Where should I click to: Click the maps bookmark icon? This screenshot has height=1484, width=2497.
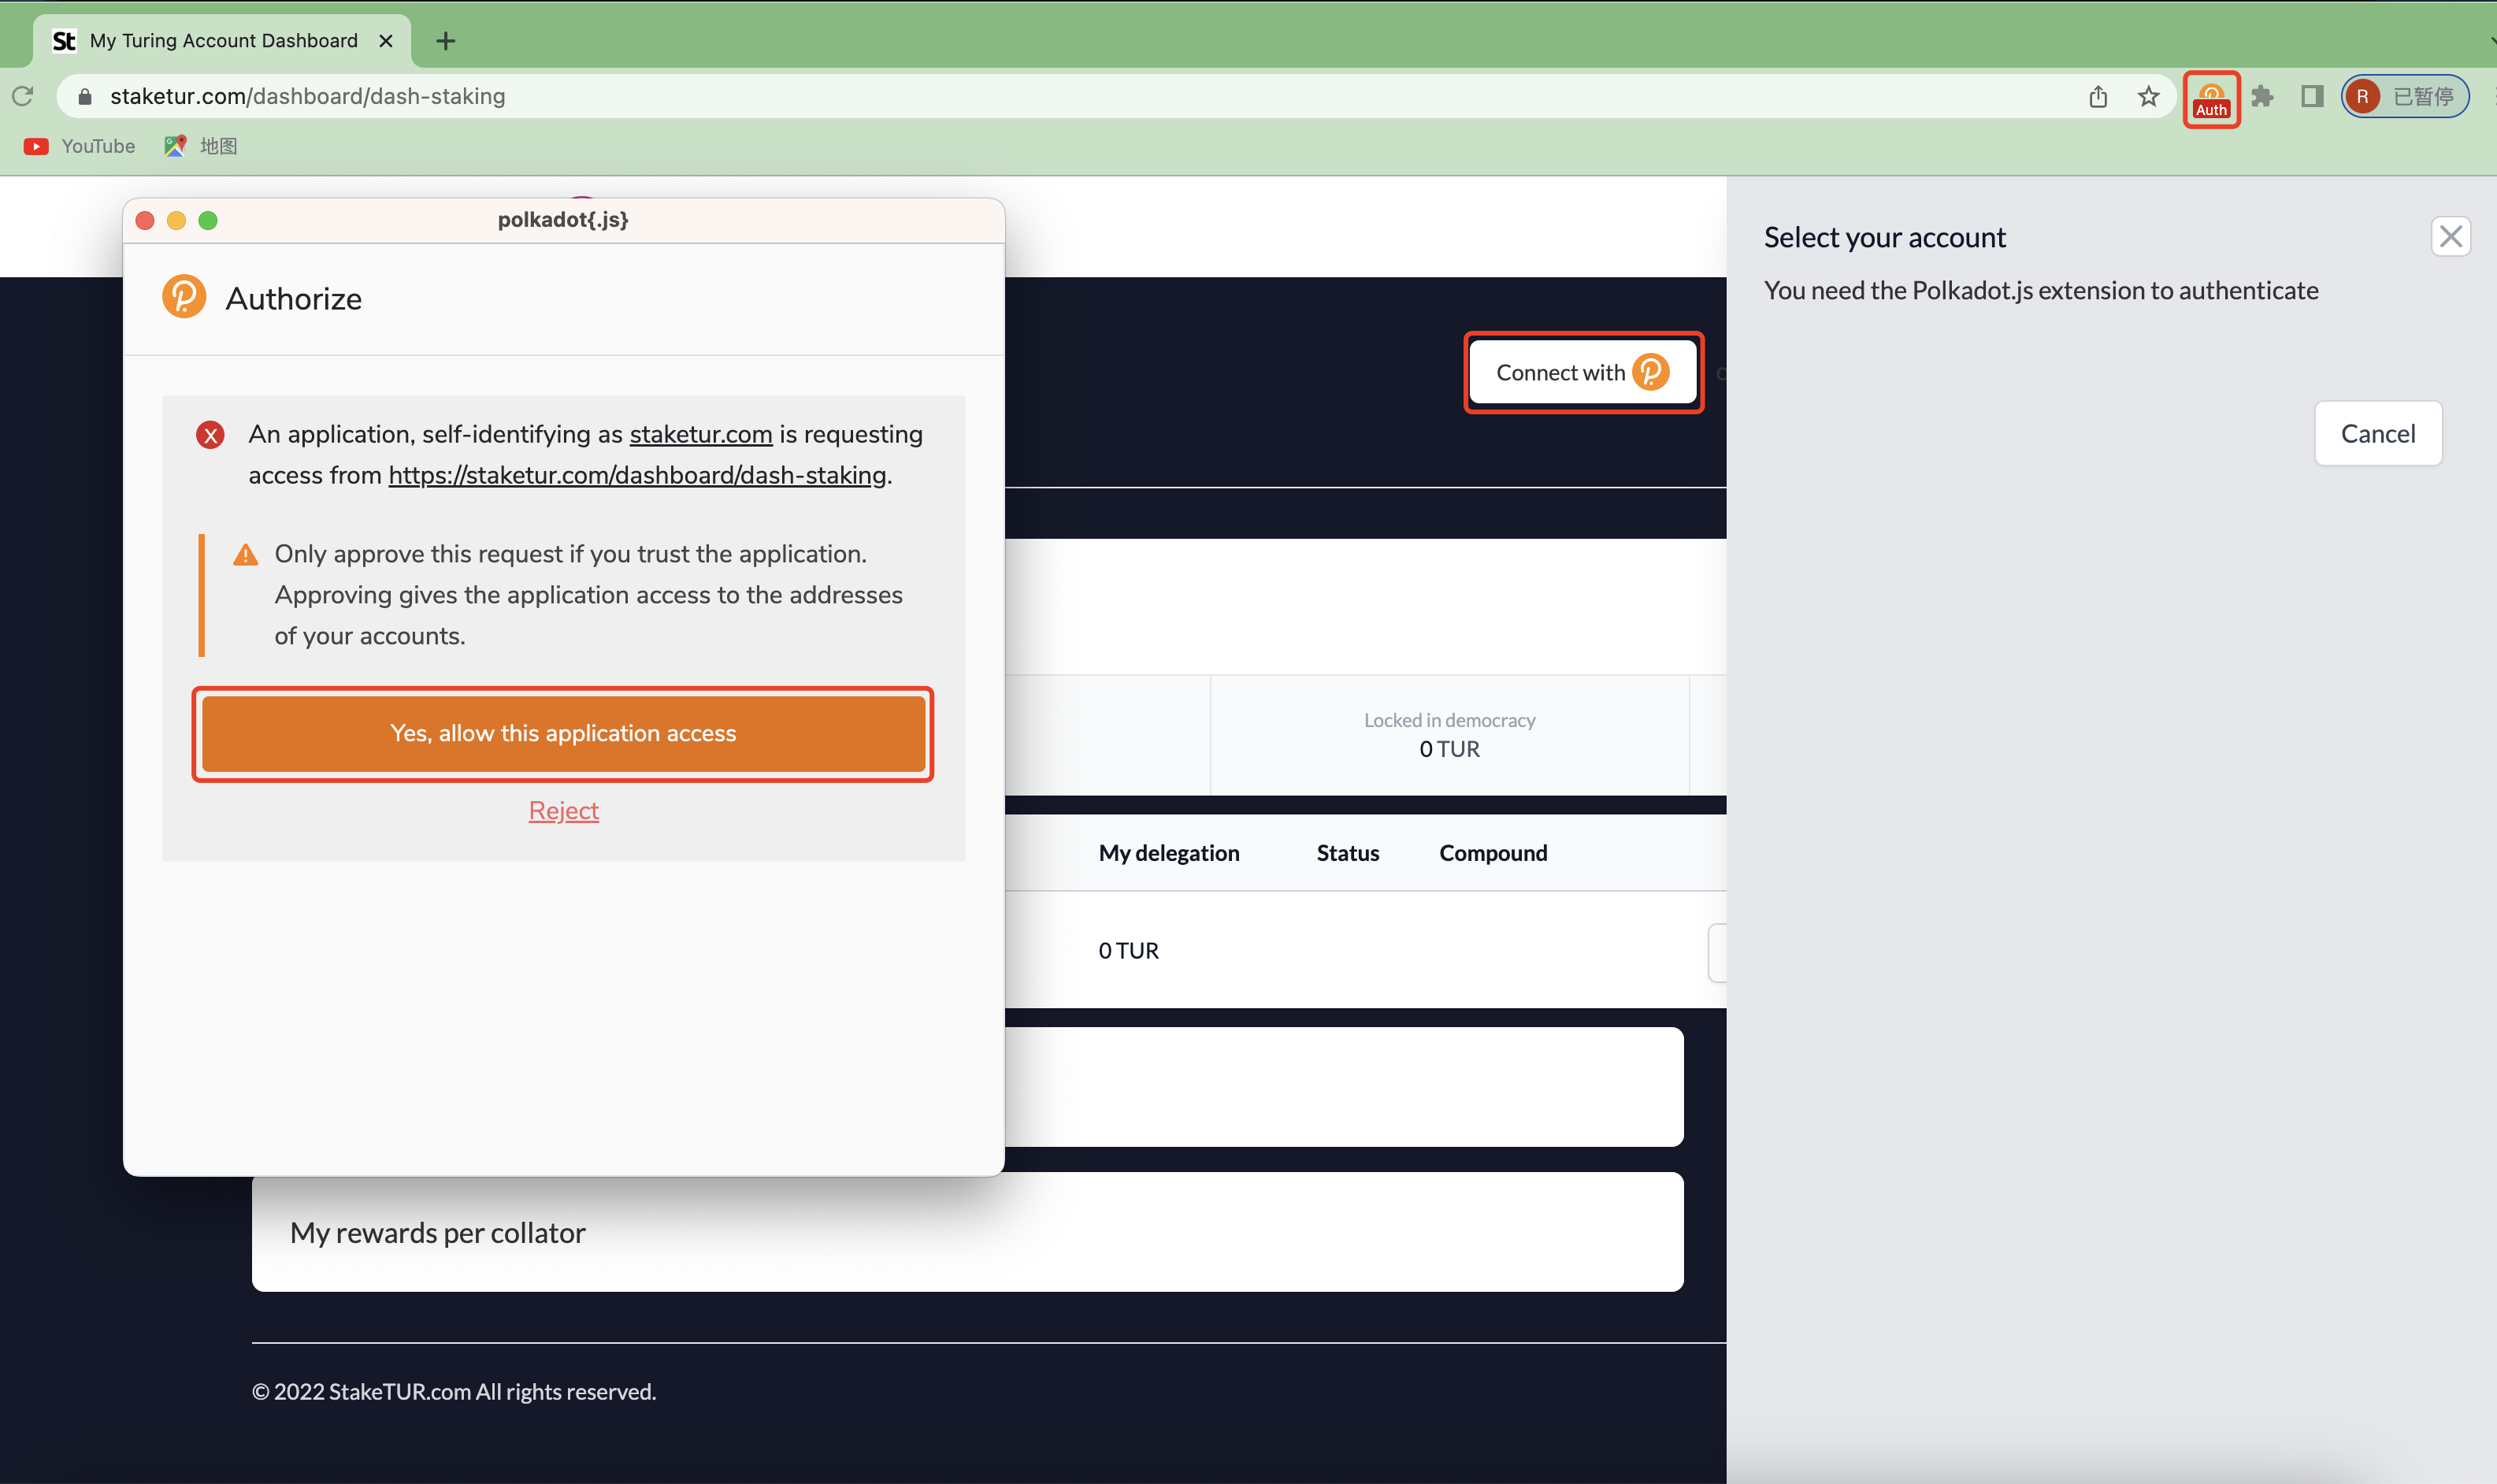tap(175, 145)
